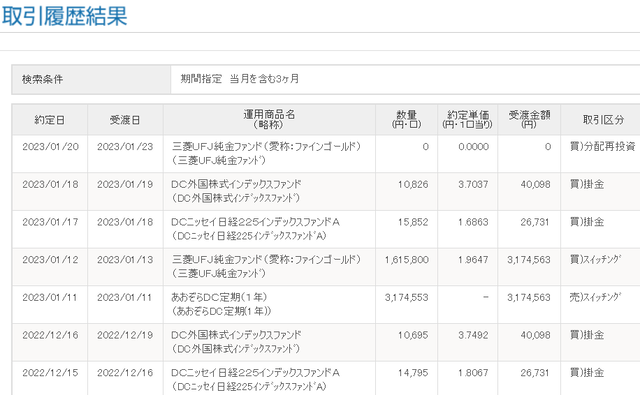The height and width of the screenshot is (395, 640).
Task: Click the 2022/12/15 contract date cell
Action: click(x=50, y=373)
